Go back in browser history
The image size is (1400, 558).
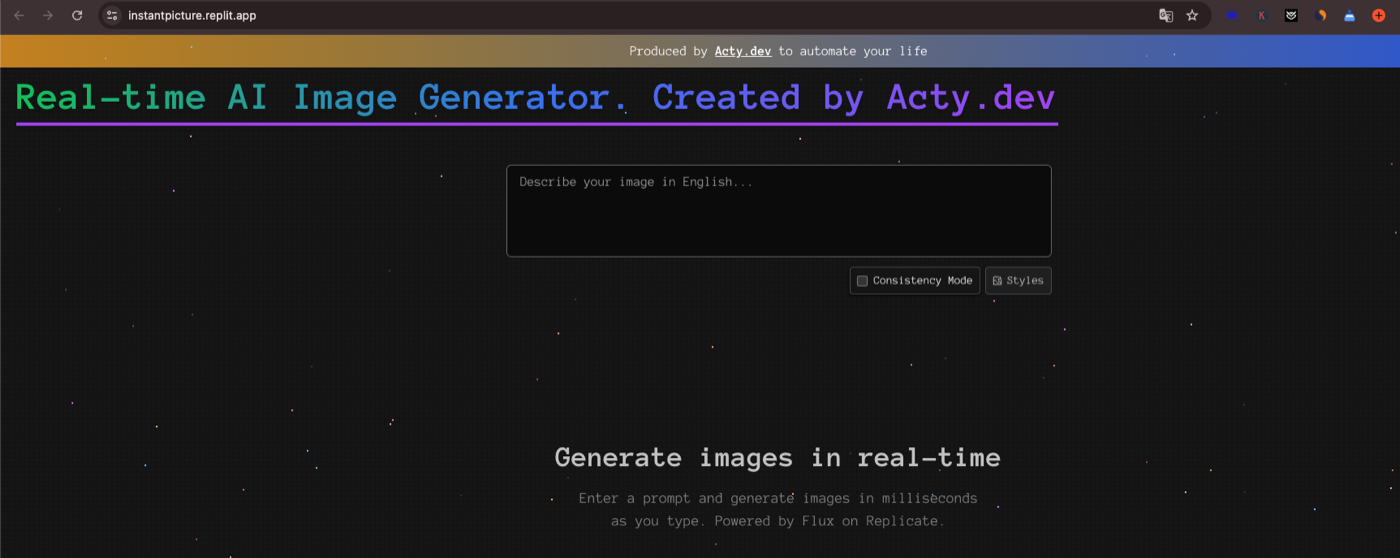19,15
